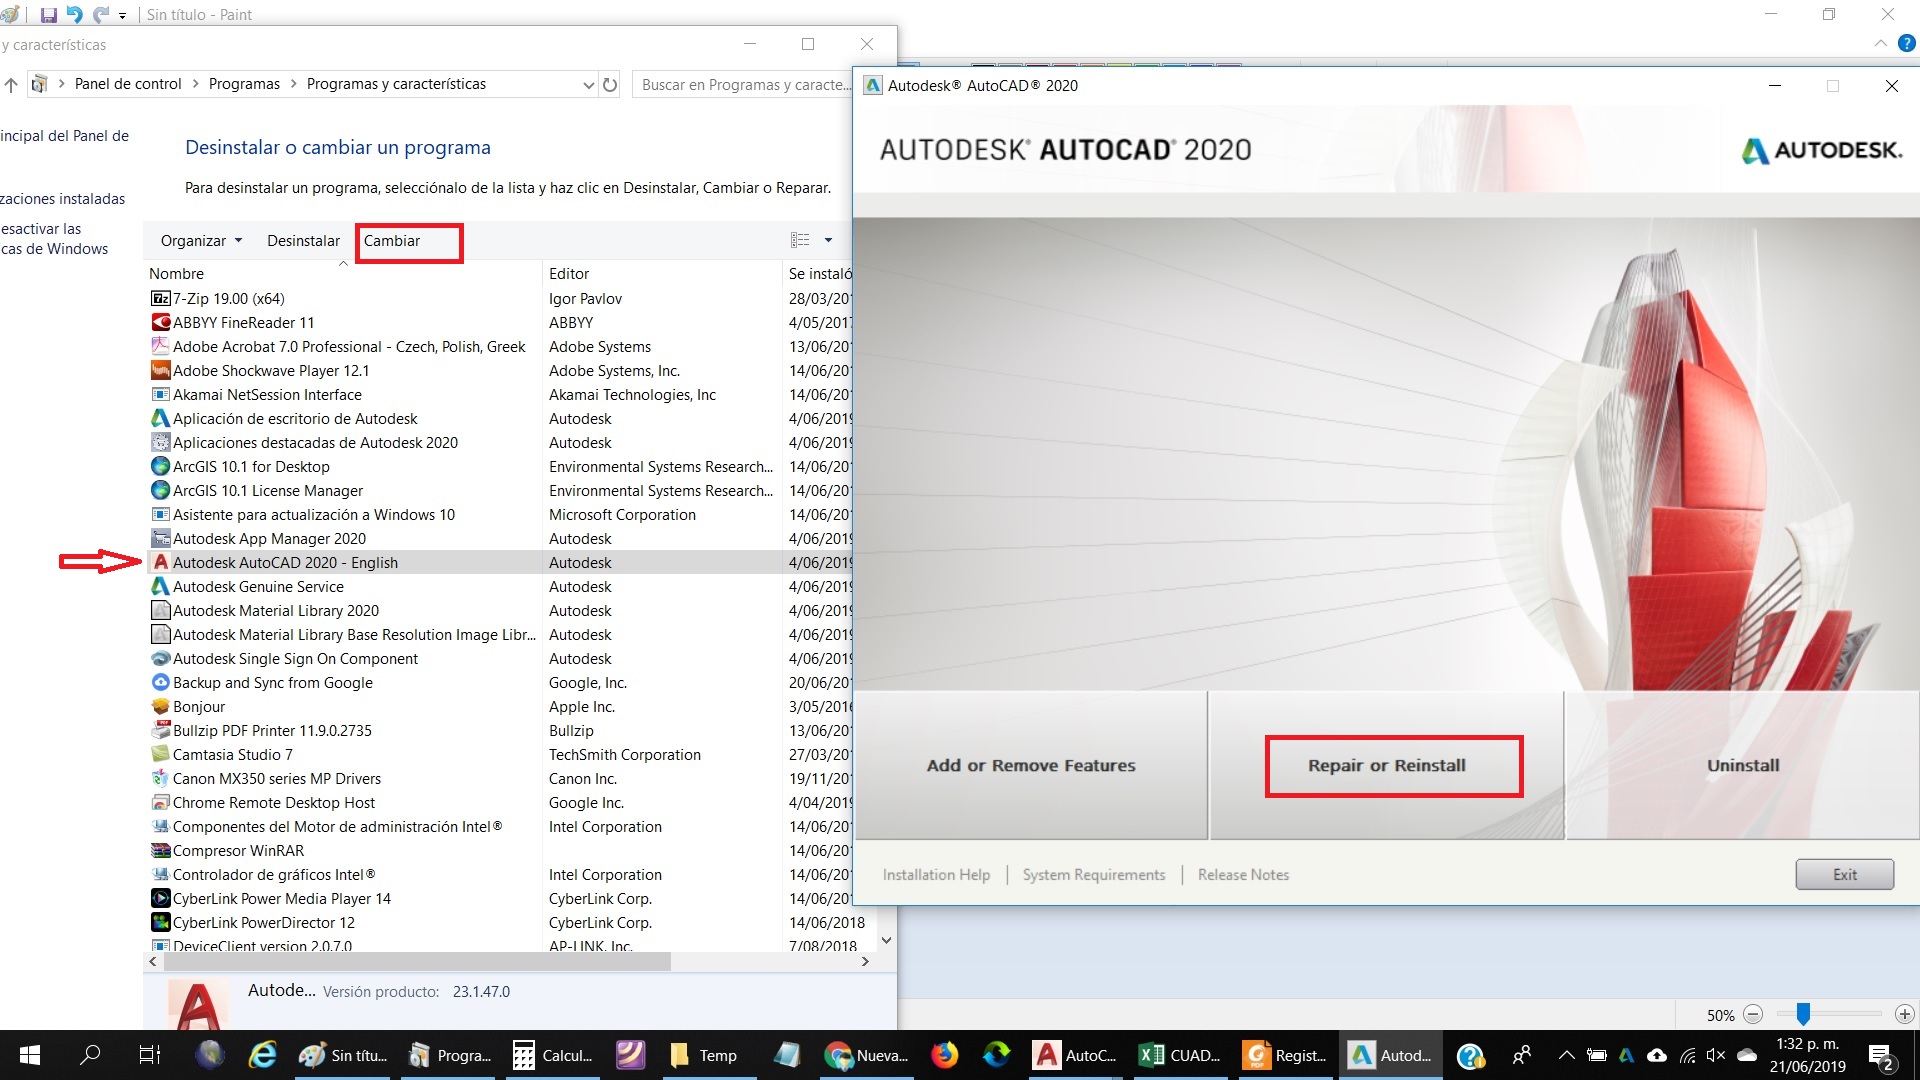Click the Refresh icon next to the address bar
This screenshot has width=1920, height=1080.
pos(611,84)
